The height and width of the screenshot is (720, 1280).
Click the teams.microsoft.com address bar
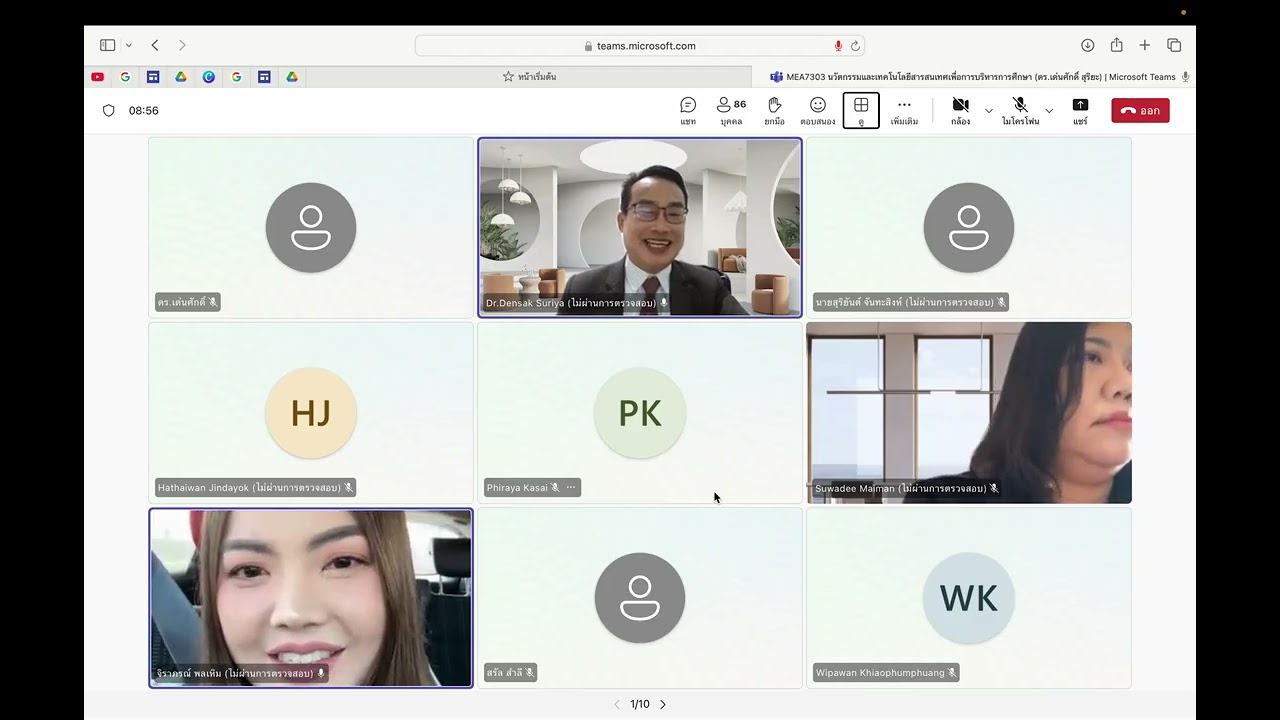coord(640,46)
